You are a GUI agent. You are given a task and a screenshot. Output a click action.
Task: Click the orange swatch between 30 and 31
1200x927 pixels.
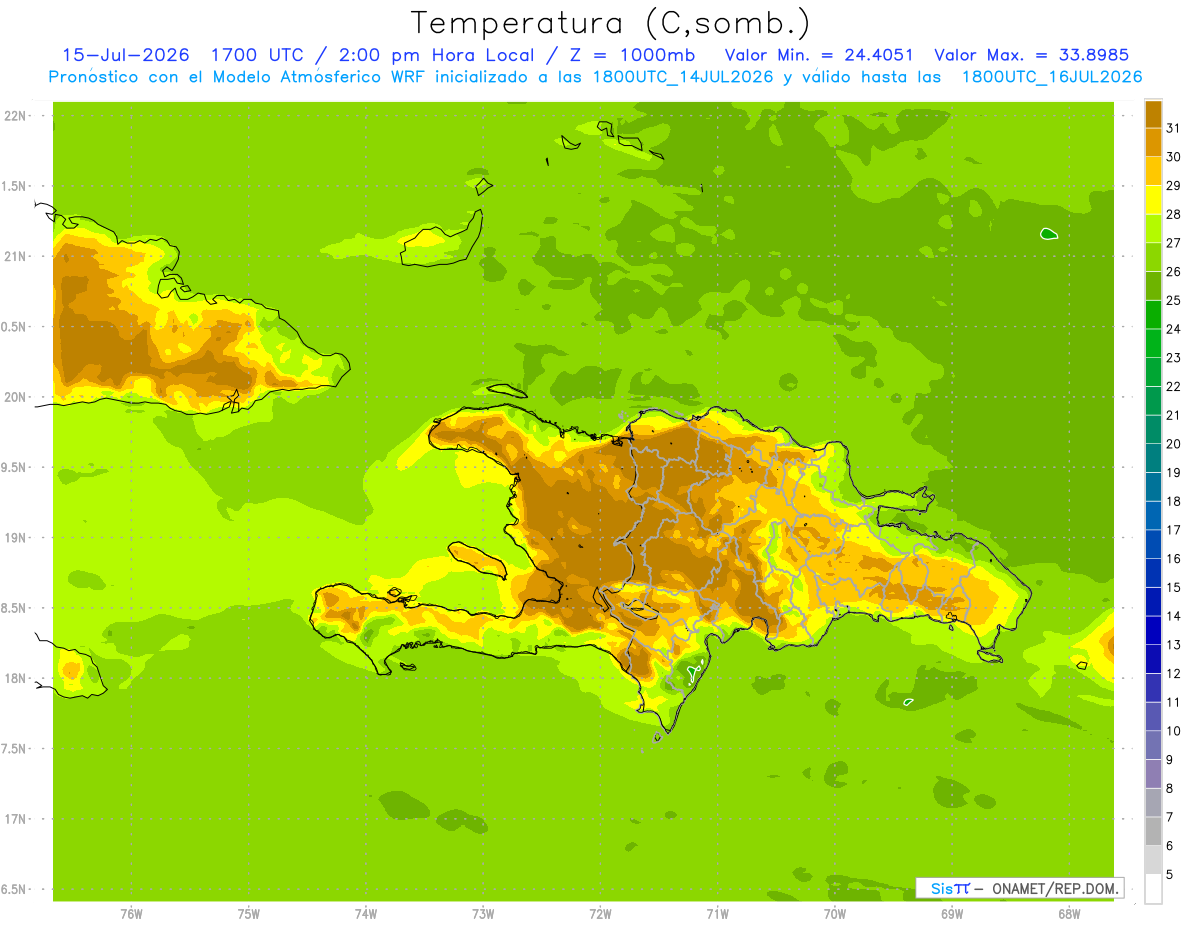(1153, 143)
